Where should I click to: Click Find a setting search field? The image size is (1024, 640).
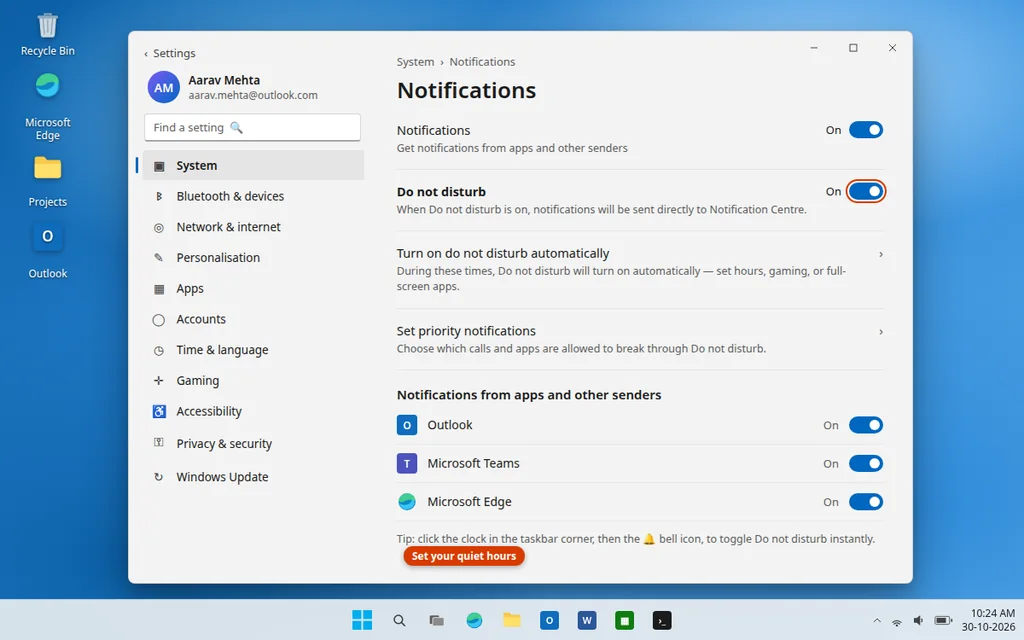(252, 127)
